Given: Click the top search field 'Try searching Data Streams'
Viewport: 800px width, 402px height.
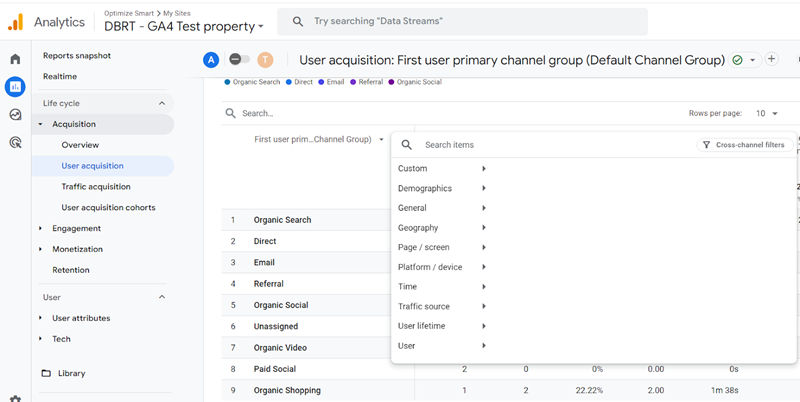Looking at the screenshot, I should pos(462,21).
